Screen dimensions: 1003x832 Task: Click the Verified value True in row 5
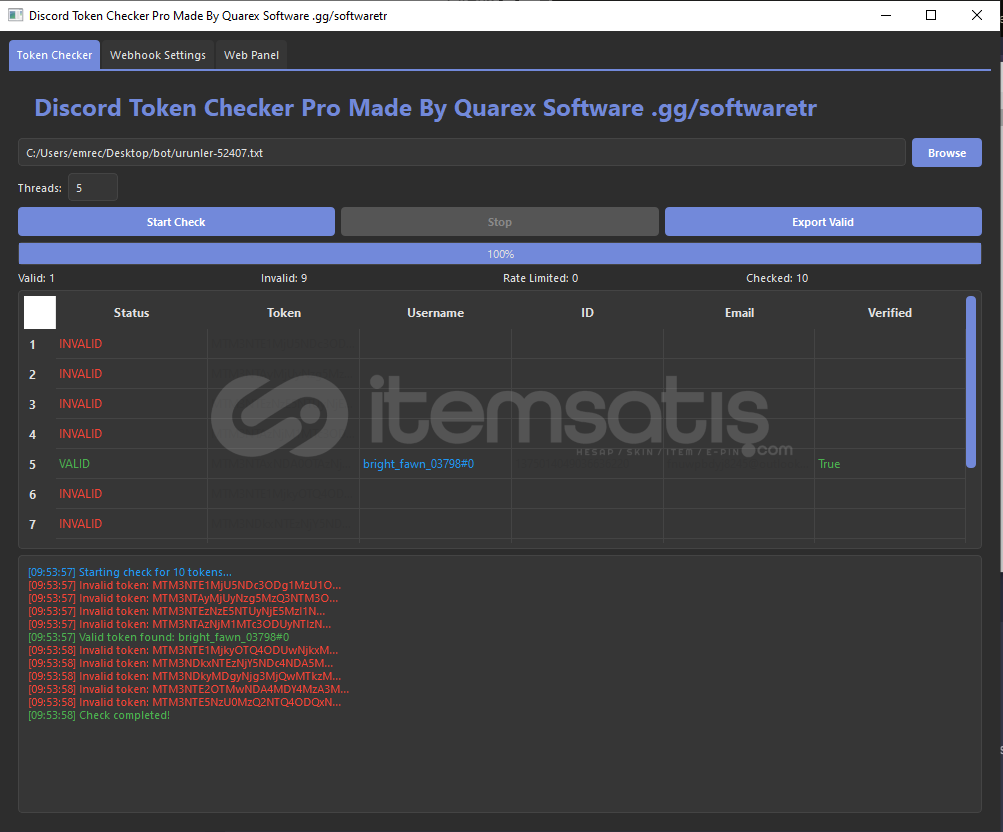pyautogui.click(x=829, y=464)
